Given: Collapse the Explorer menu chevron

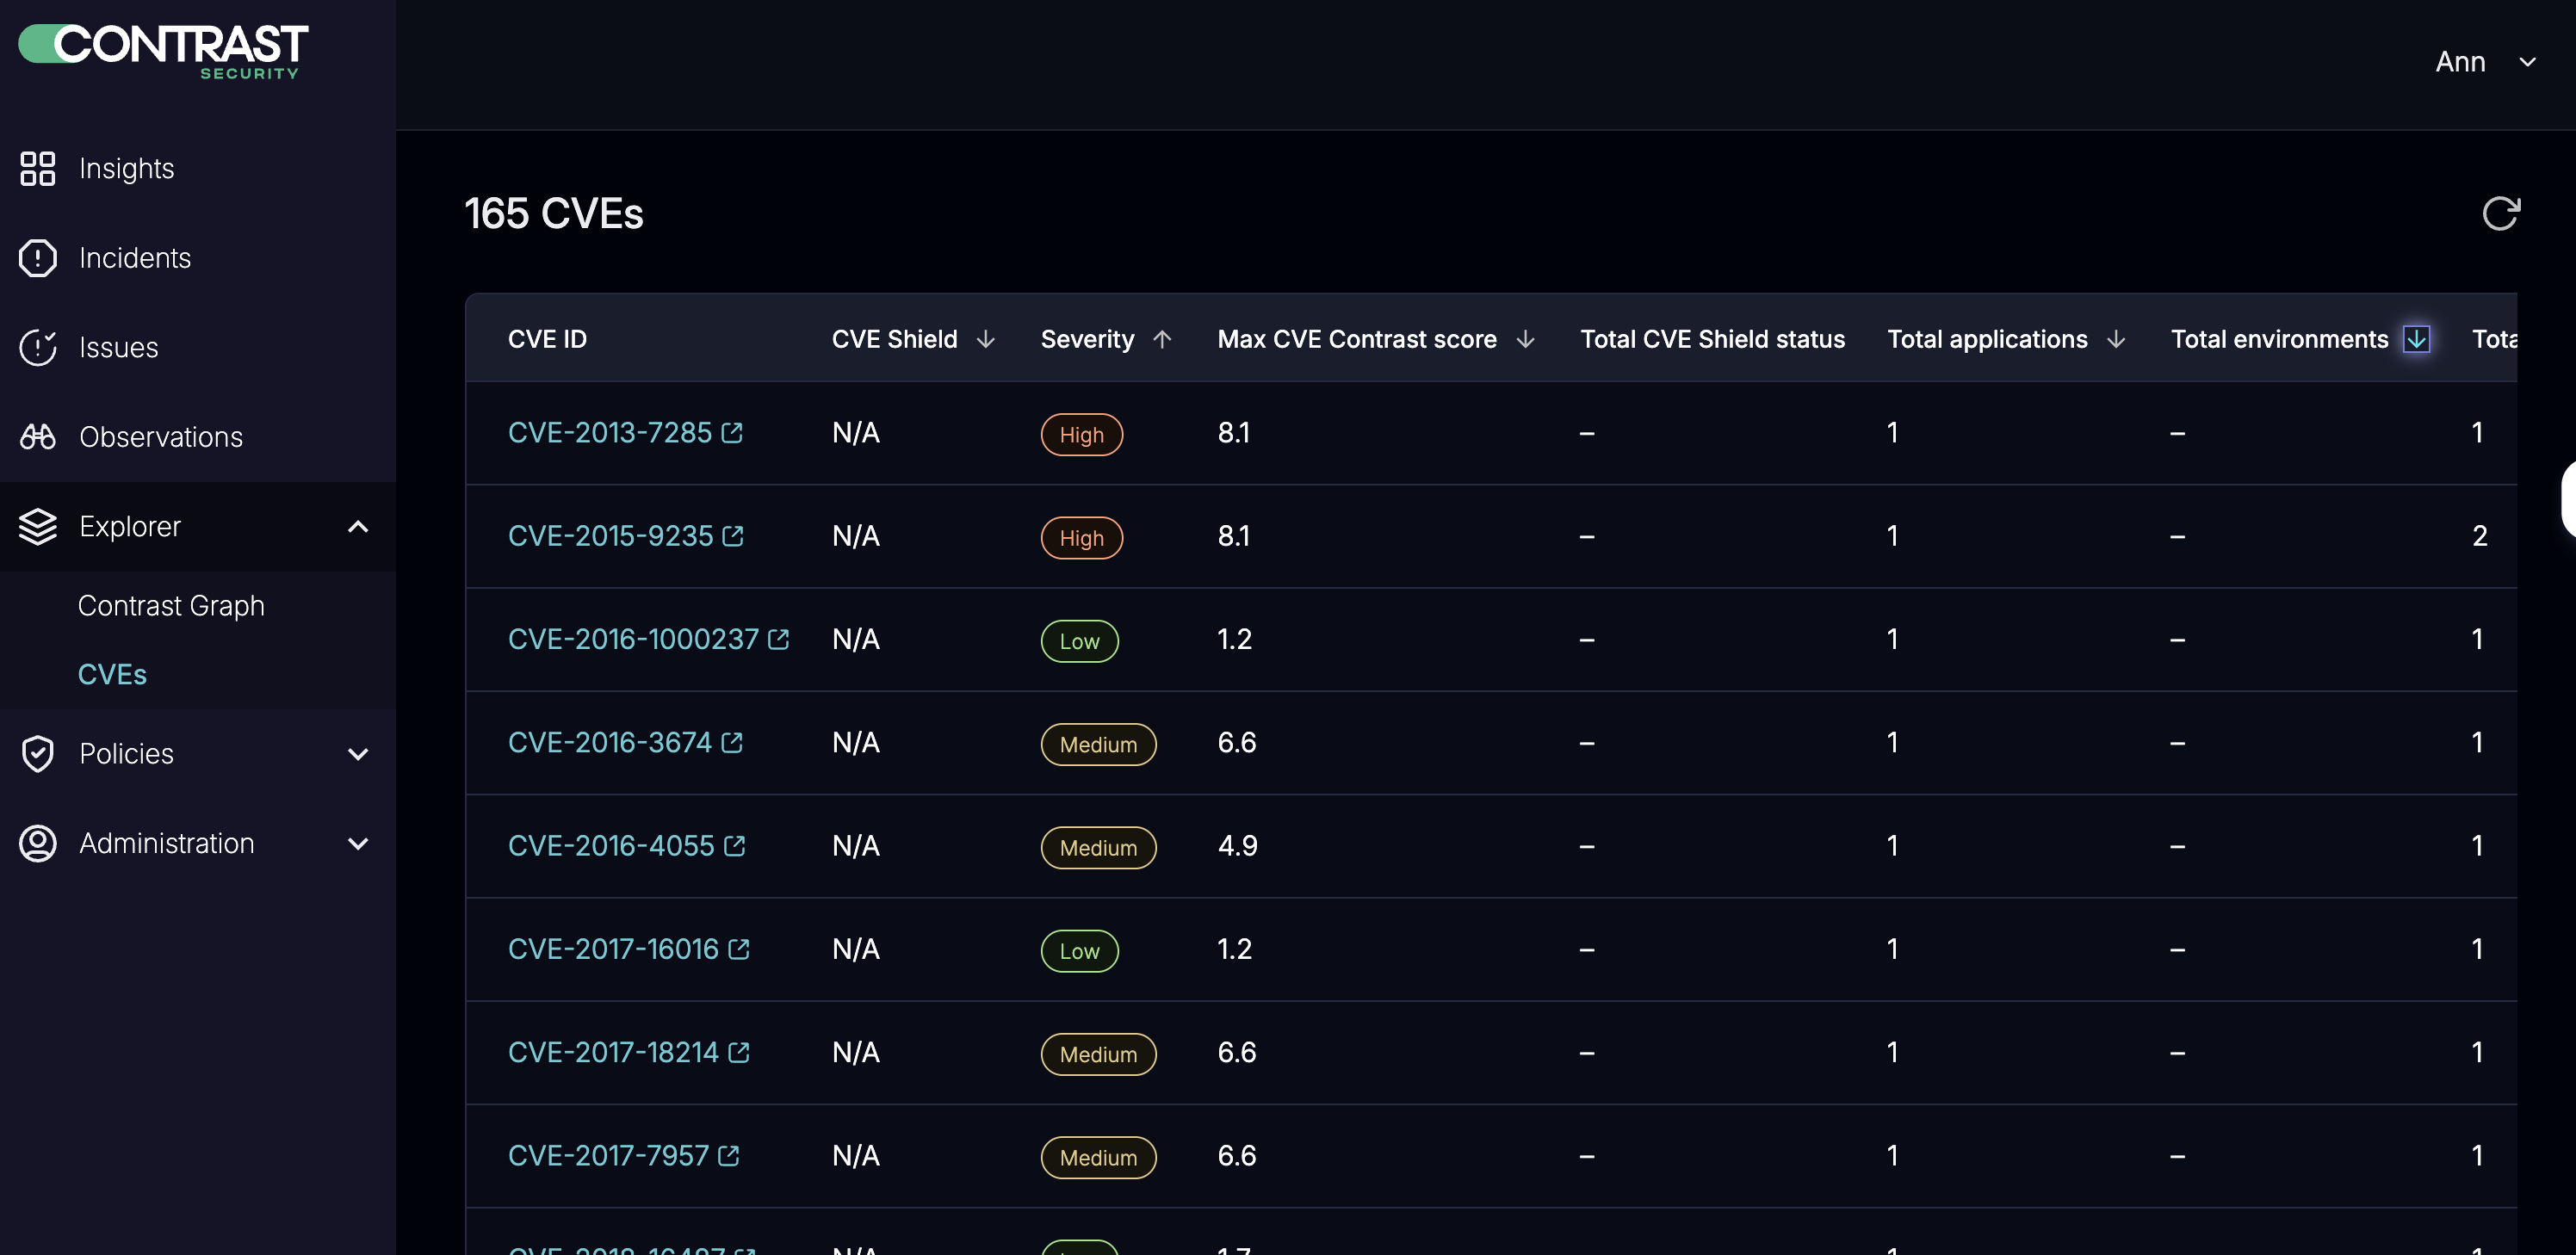Looking at the screenshot, I should coord(358,526).
